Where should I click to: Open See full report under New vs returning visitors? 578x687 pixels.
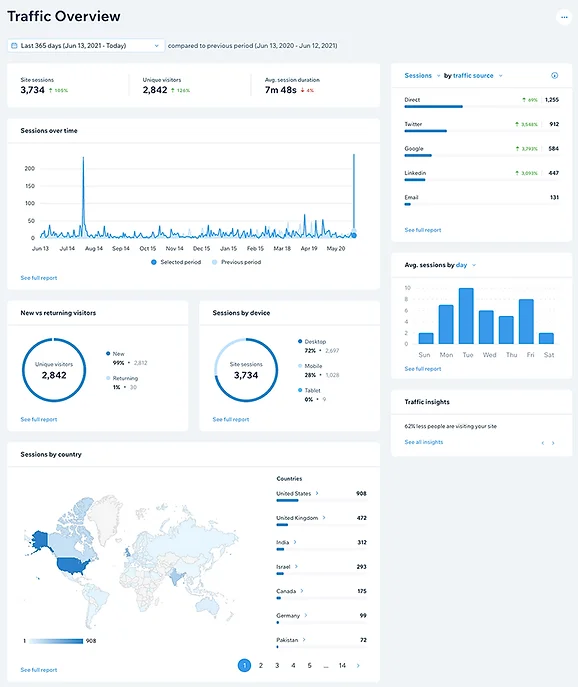tap(39, 419)
